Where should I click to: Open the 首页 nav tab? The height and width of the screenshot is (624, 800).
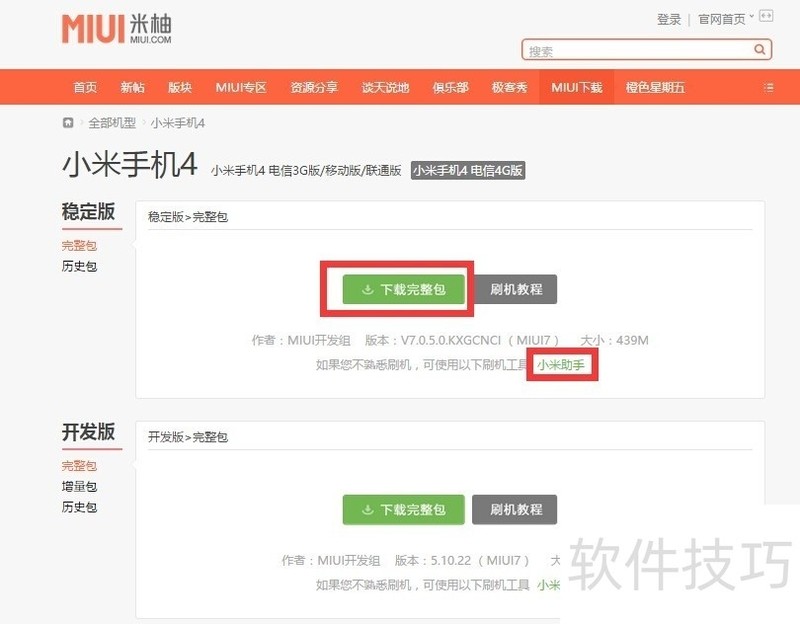coord(85,87)
